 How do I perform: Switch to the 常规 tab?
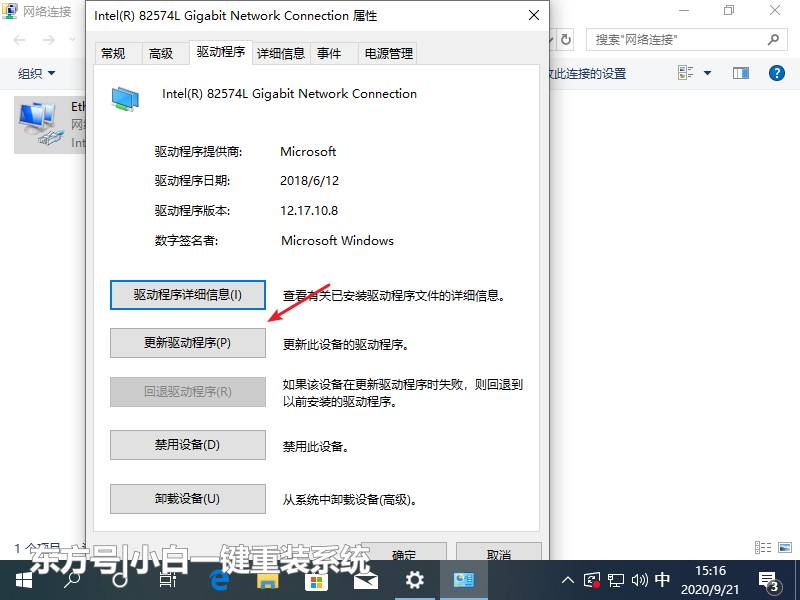coord(113,53)
